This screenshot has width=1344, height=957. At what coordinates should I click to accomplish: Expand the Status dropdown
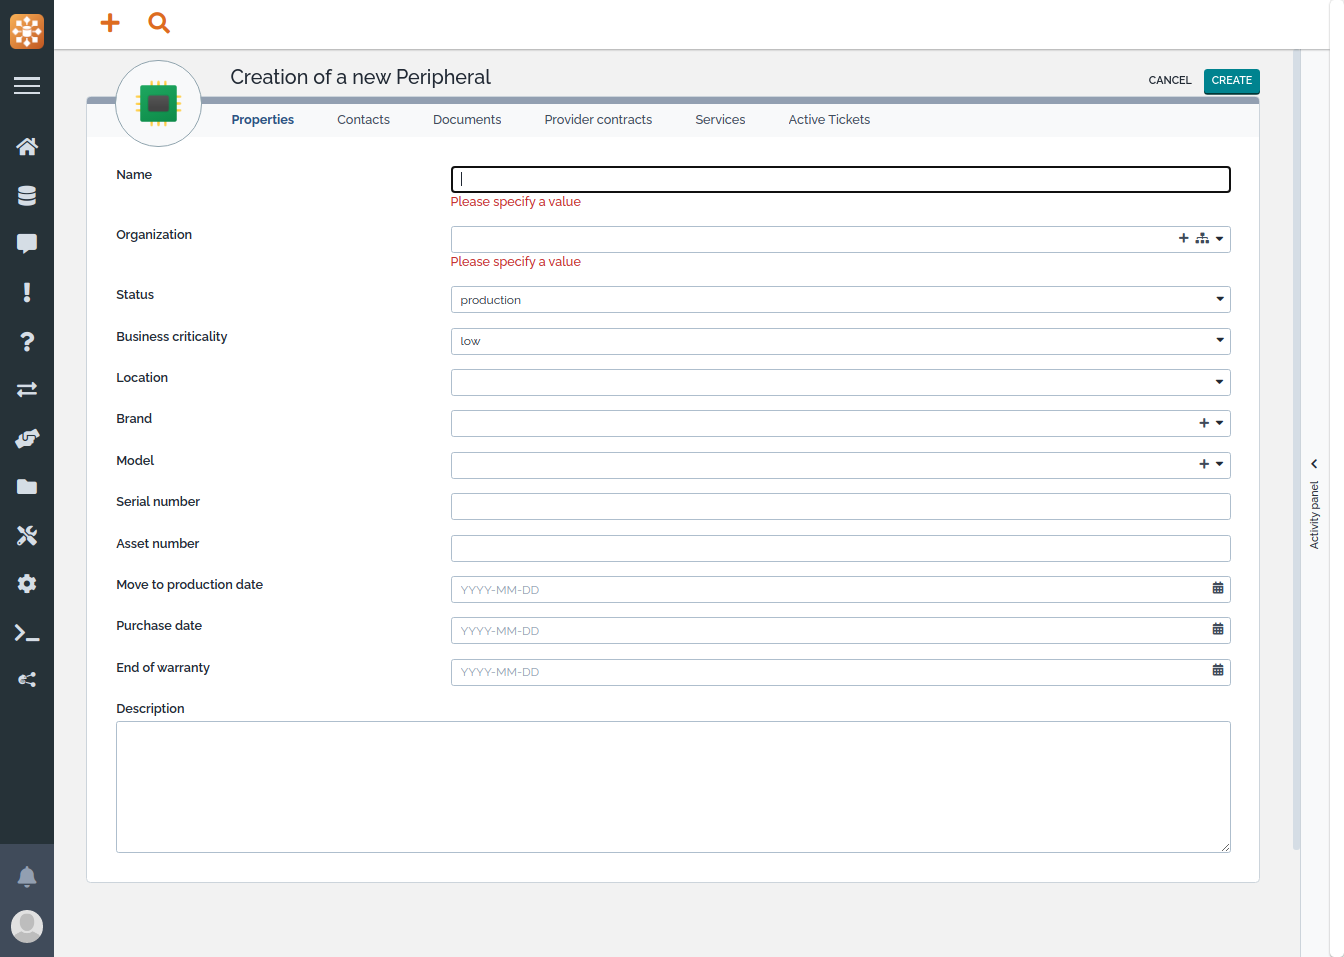click(x=1219, y=300)
